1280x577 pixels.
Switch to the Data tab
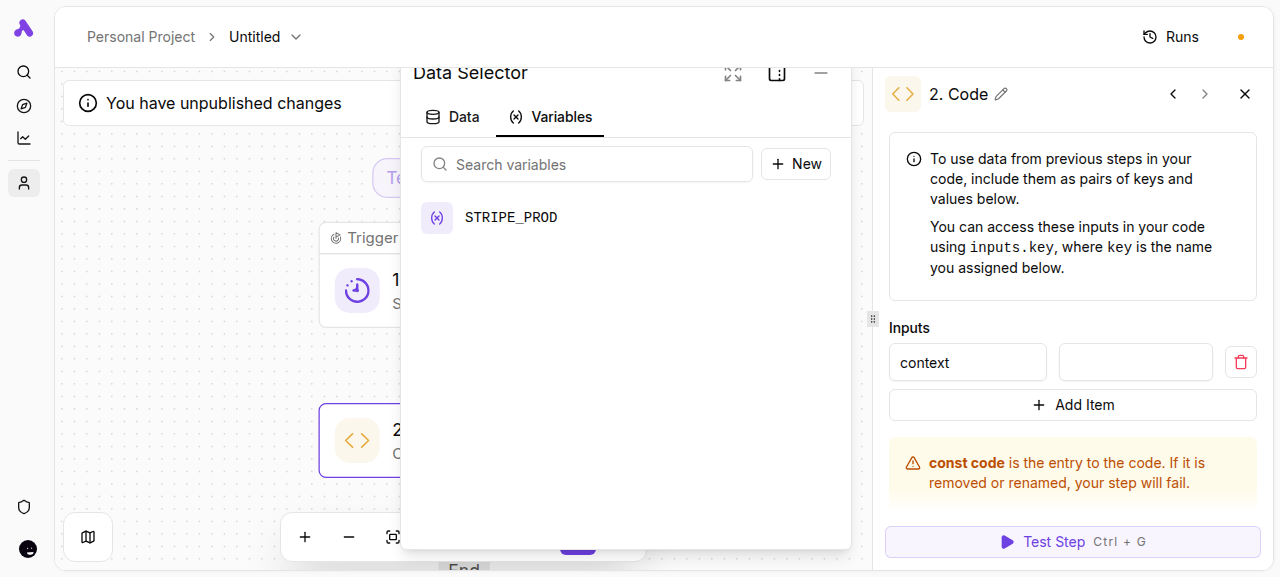point(452,117)
